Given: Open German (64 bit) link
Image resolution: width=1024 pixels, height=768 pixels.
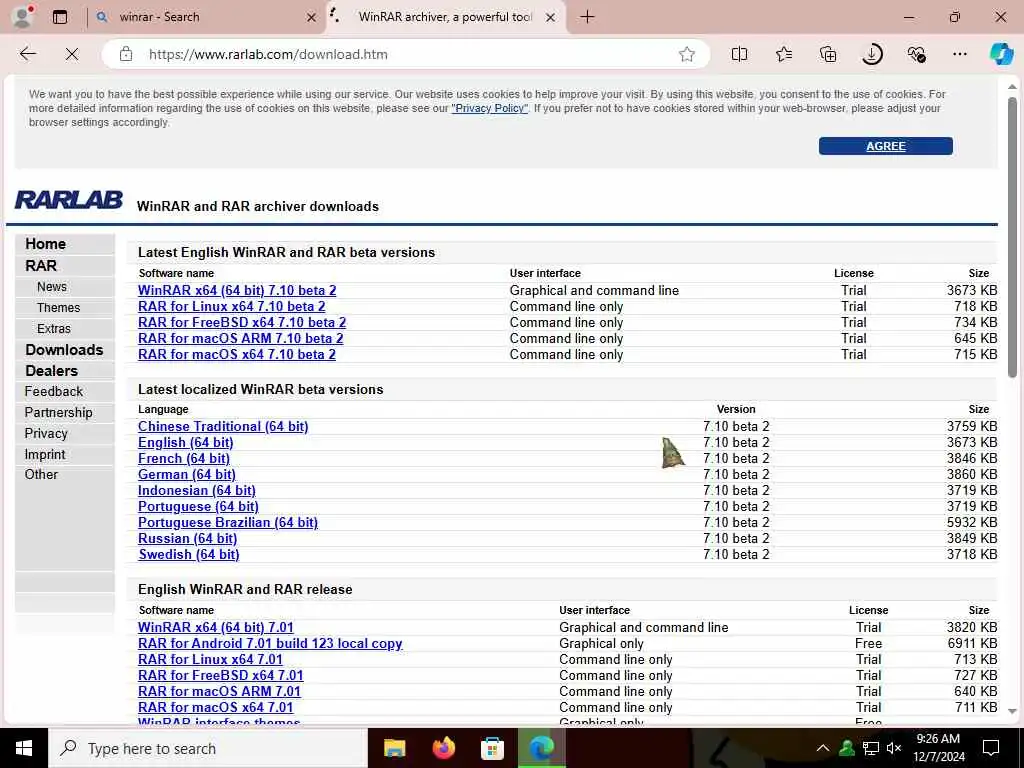Looking at the screenshot, I should [187, 475].
